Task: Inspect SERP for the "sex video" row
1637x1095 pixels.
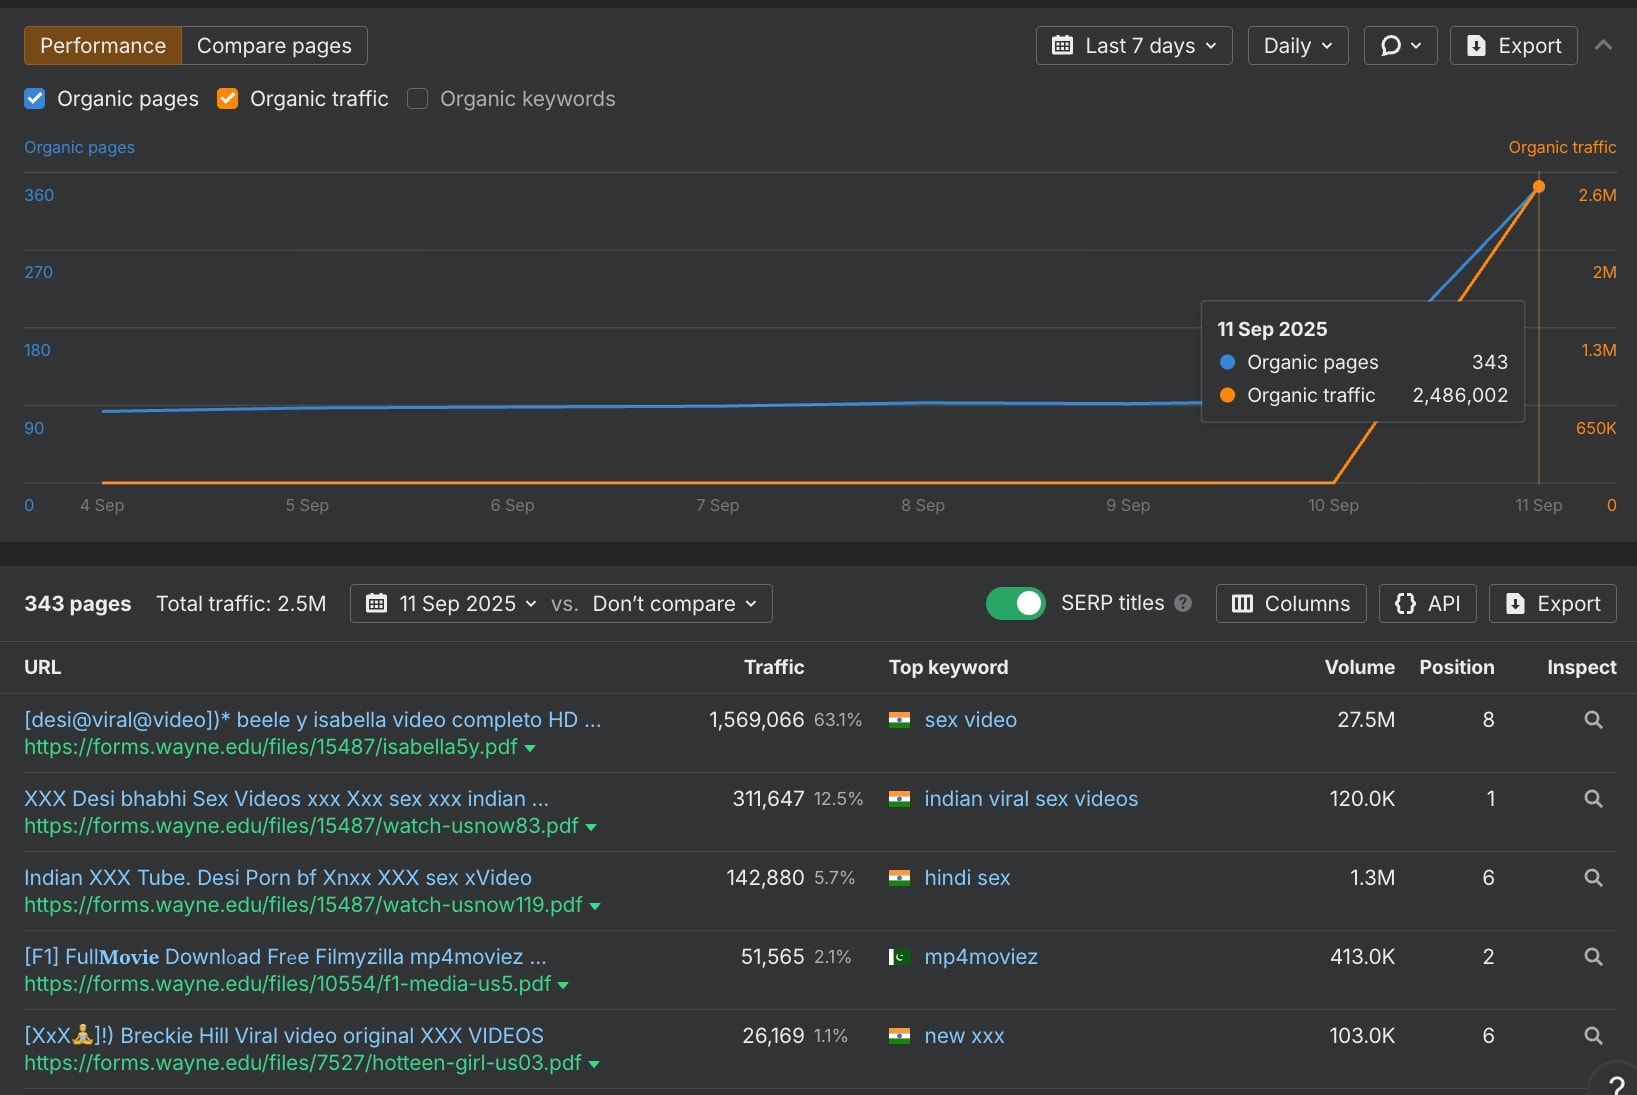Action: point(1593,719)
